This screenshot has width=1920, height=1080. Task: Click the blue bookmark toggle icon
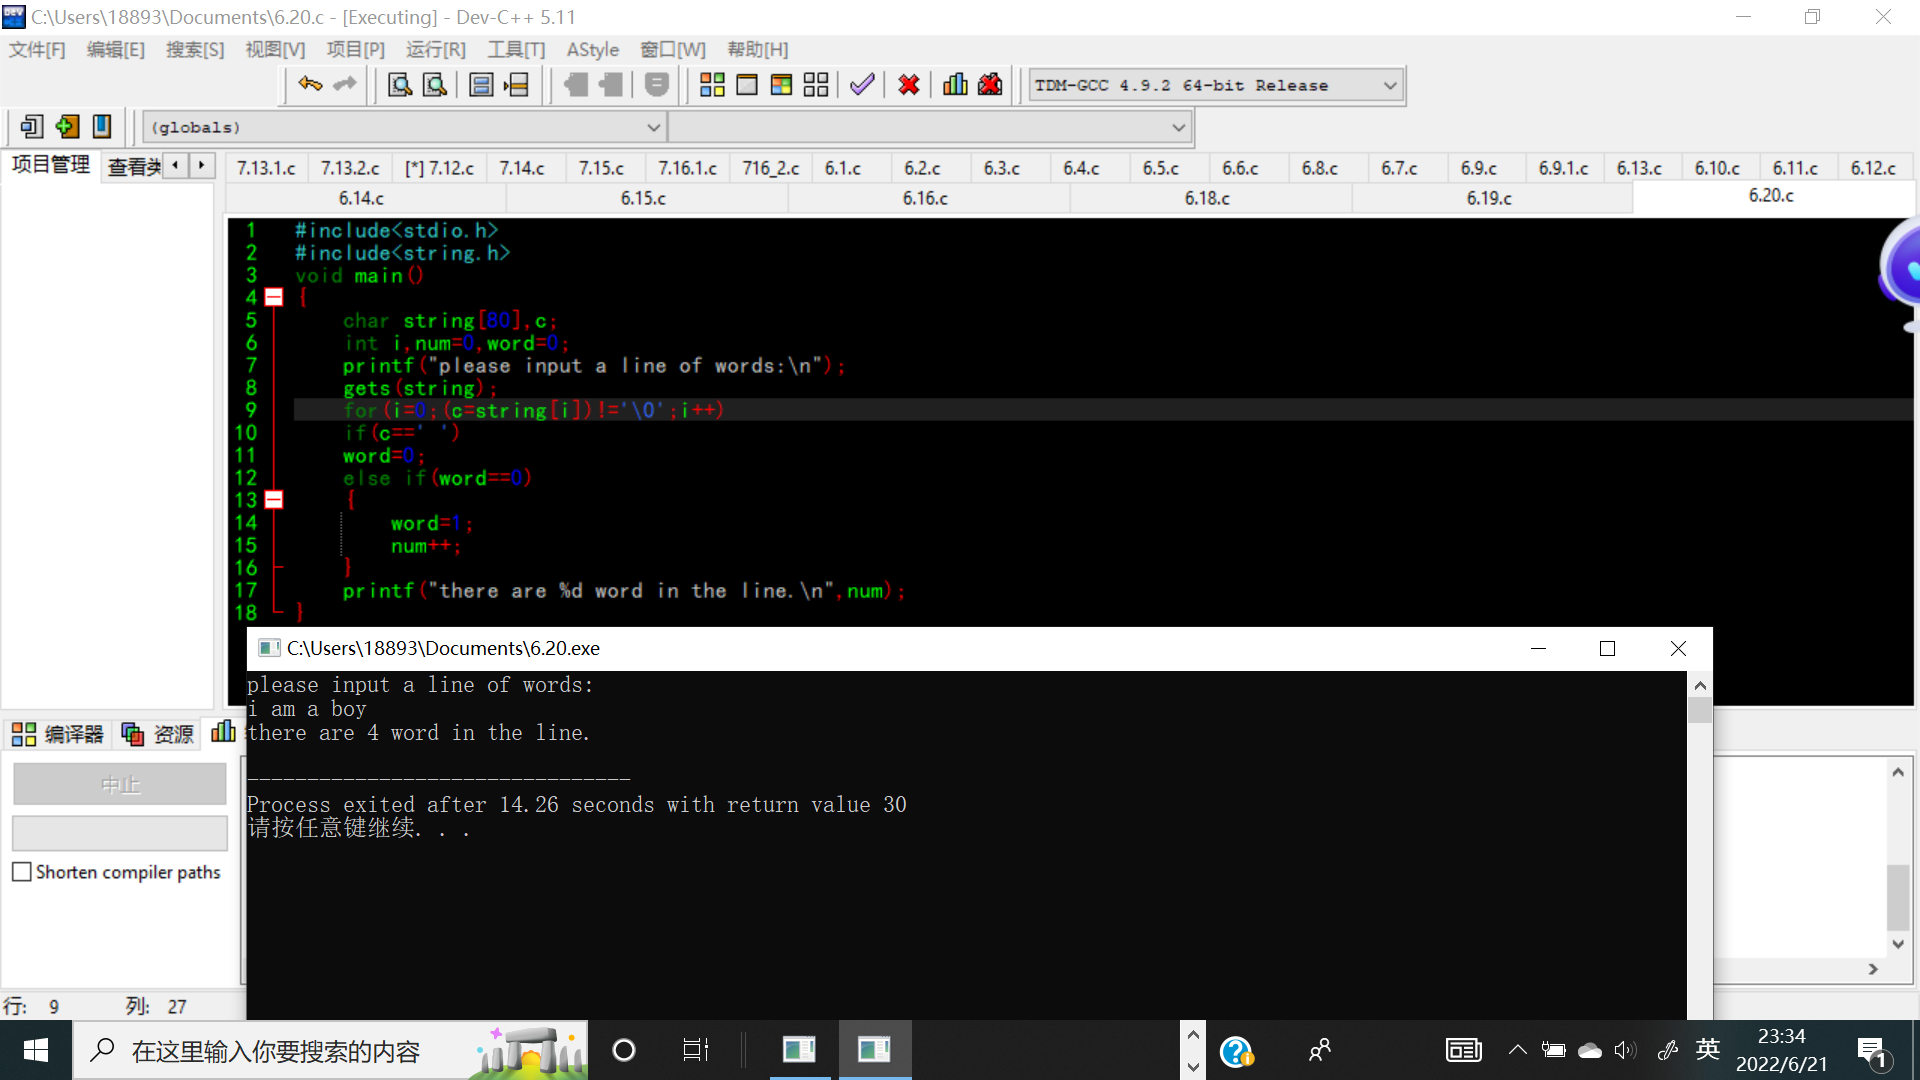pyautogui.click(x=102, y=127)
